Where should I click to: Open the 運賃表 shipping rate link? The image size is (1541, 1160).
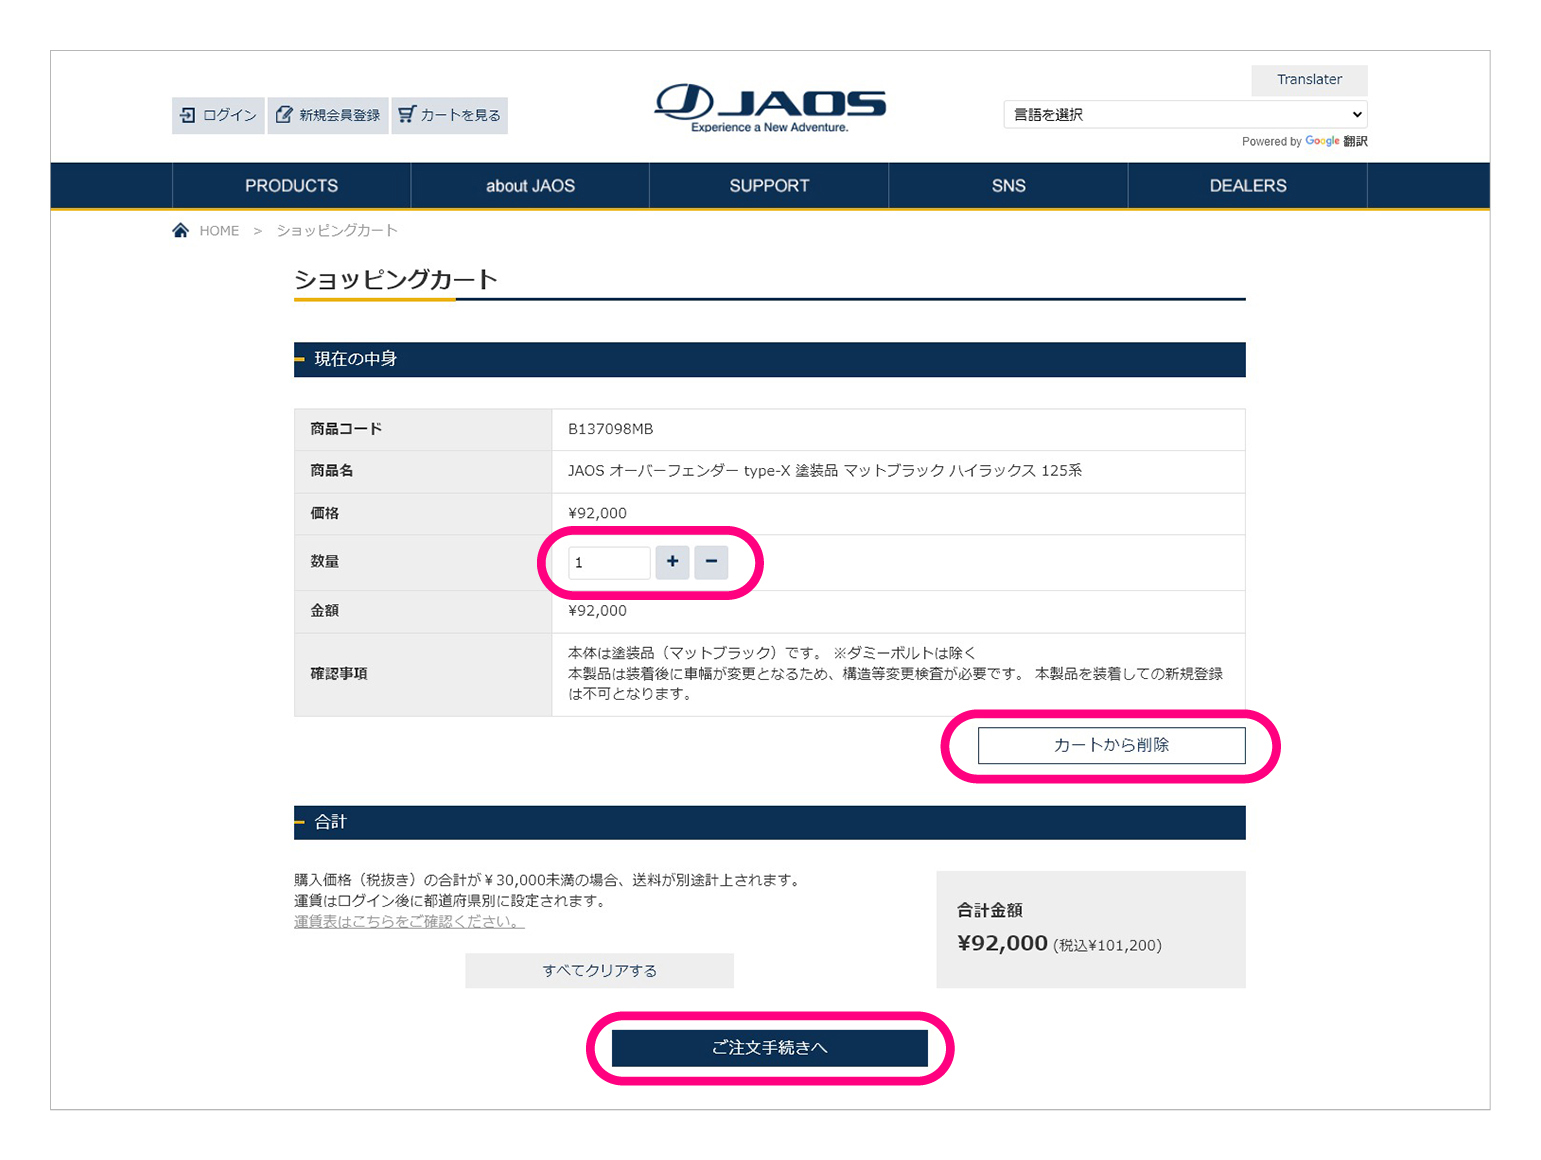tap(409, 922)
